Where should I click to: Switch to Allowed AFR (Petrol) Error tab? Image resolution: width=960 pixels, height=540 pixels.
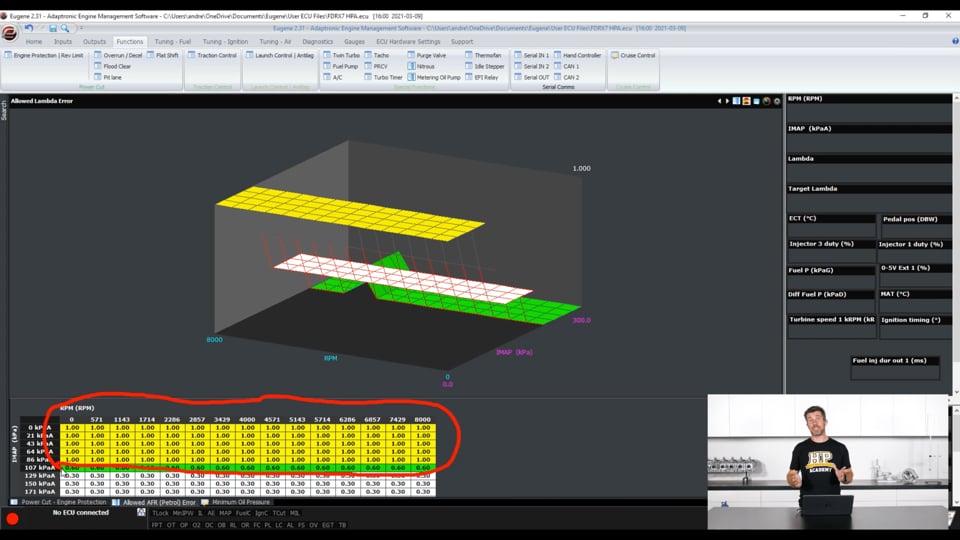154,502
